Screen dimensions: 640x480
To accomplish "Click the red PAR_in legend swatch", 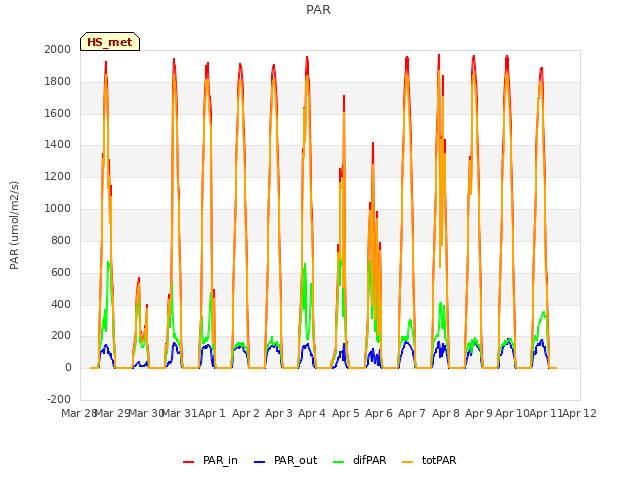I will point(188,462).
